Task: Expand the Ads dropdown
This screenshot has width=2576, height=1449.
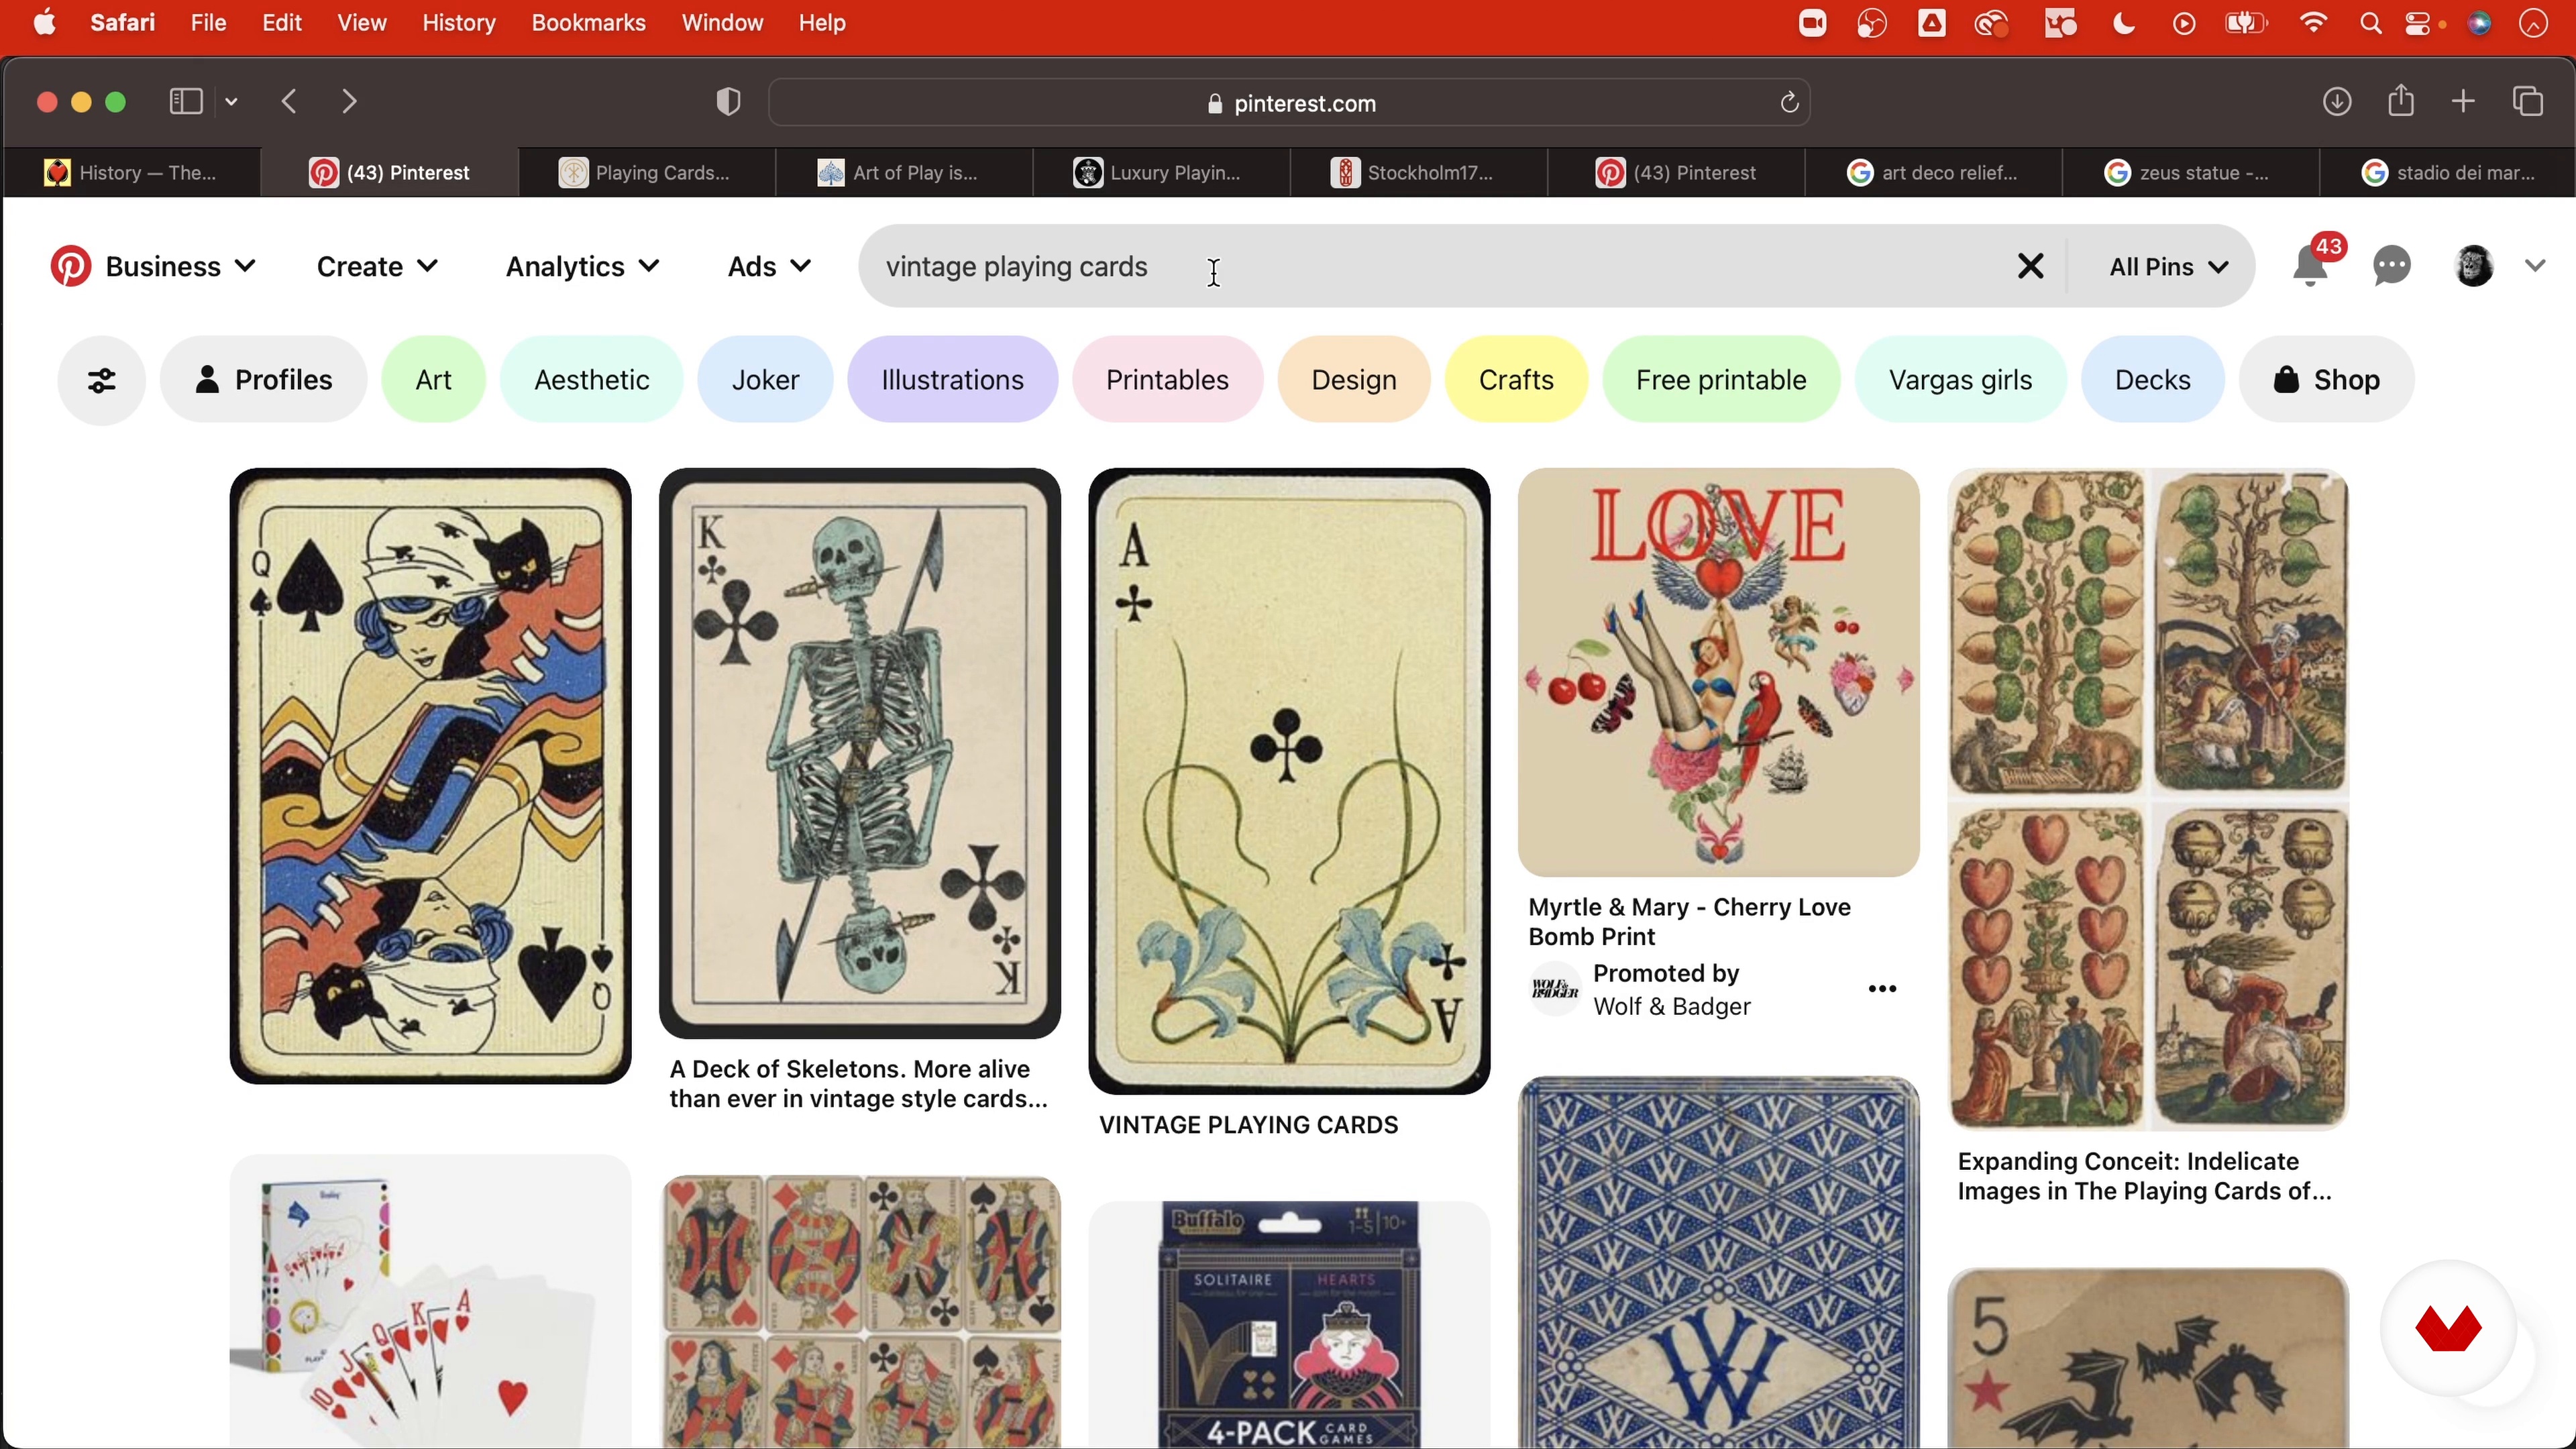Action: pyautogui.click(x=769, y=267)
